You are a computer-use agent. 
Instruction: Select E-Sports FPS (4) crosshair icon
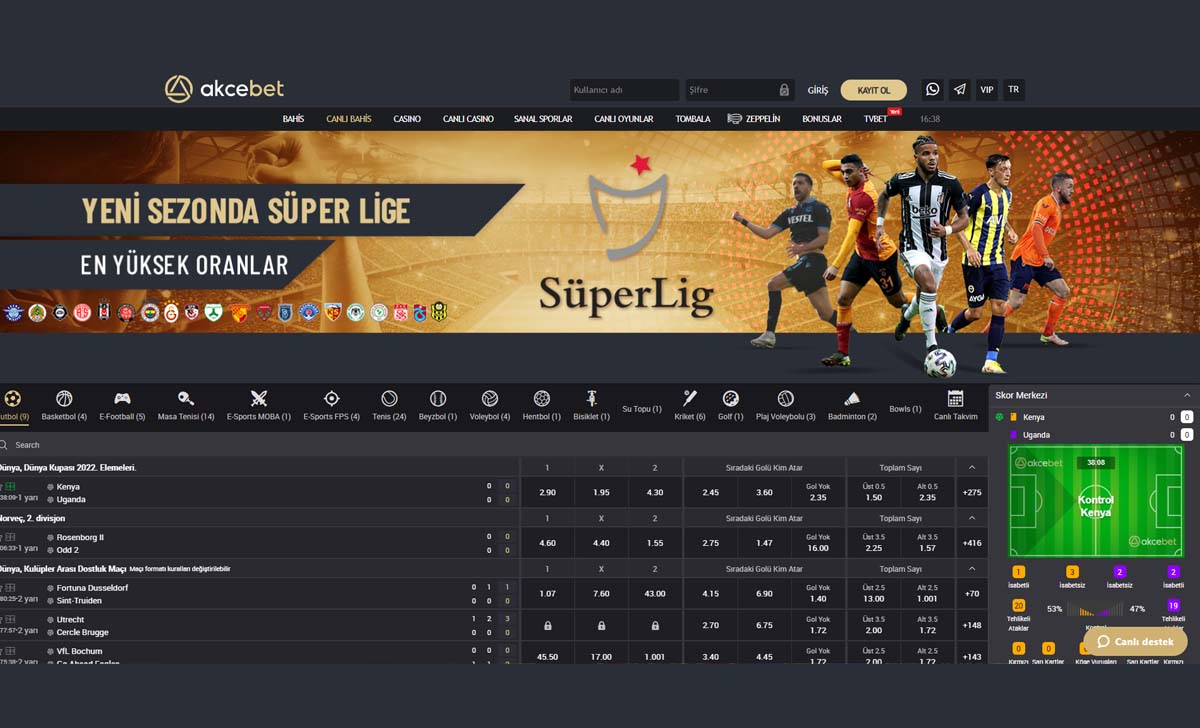pos(332,398)
